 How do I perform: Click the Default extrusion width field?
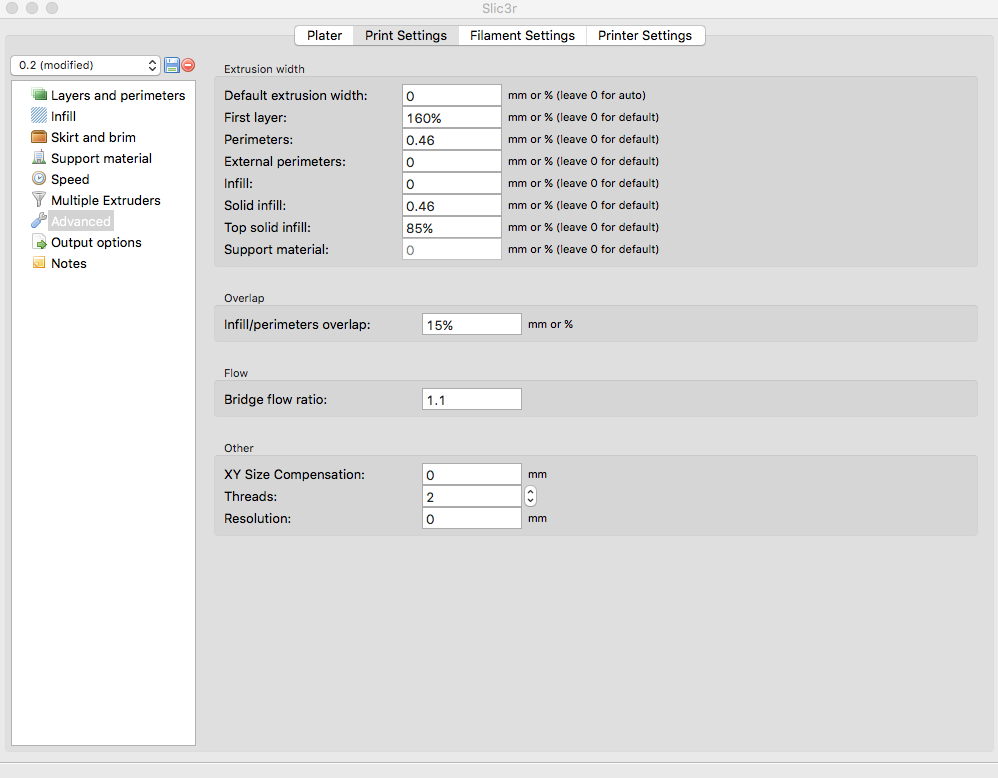click(451, 95)
